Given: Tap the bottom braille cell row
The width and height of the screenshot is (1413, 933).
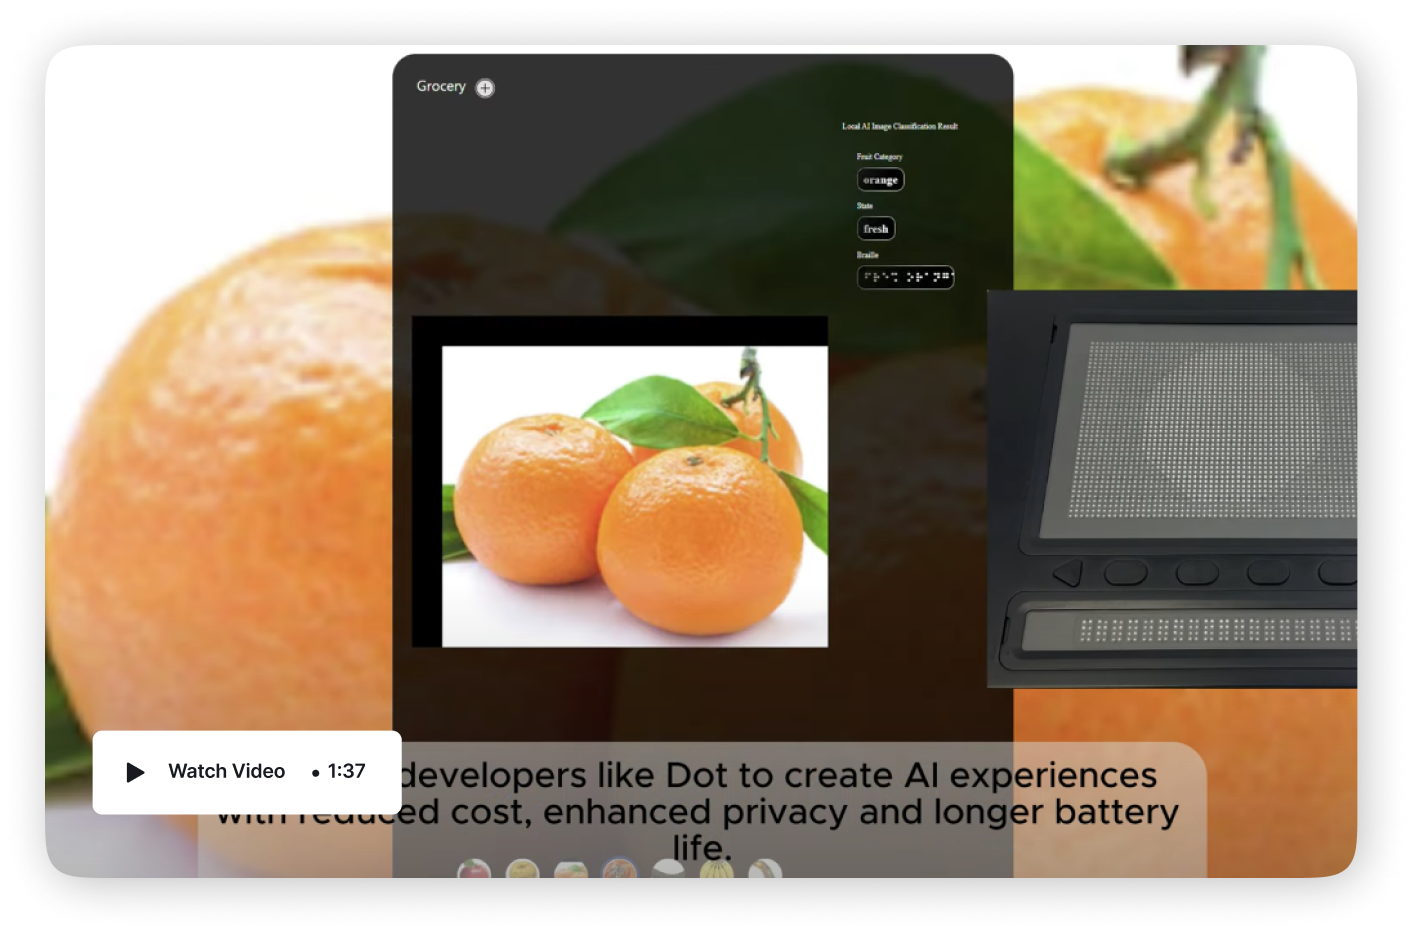Looking at the screenshot, I should click(x=1215, y=630).
